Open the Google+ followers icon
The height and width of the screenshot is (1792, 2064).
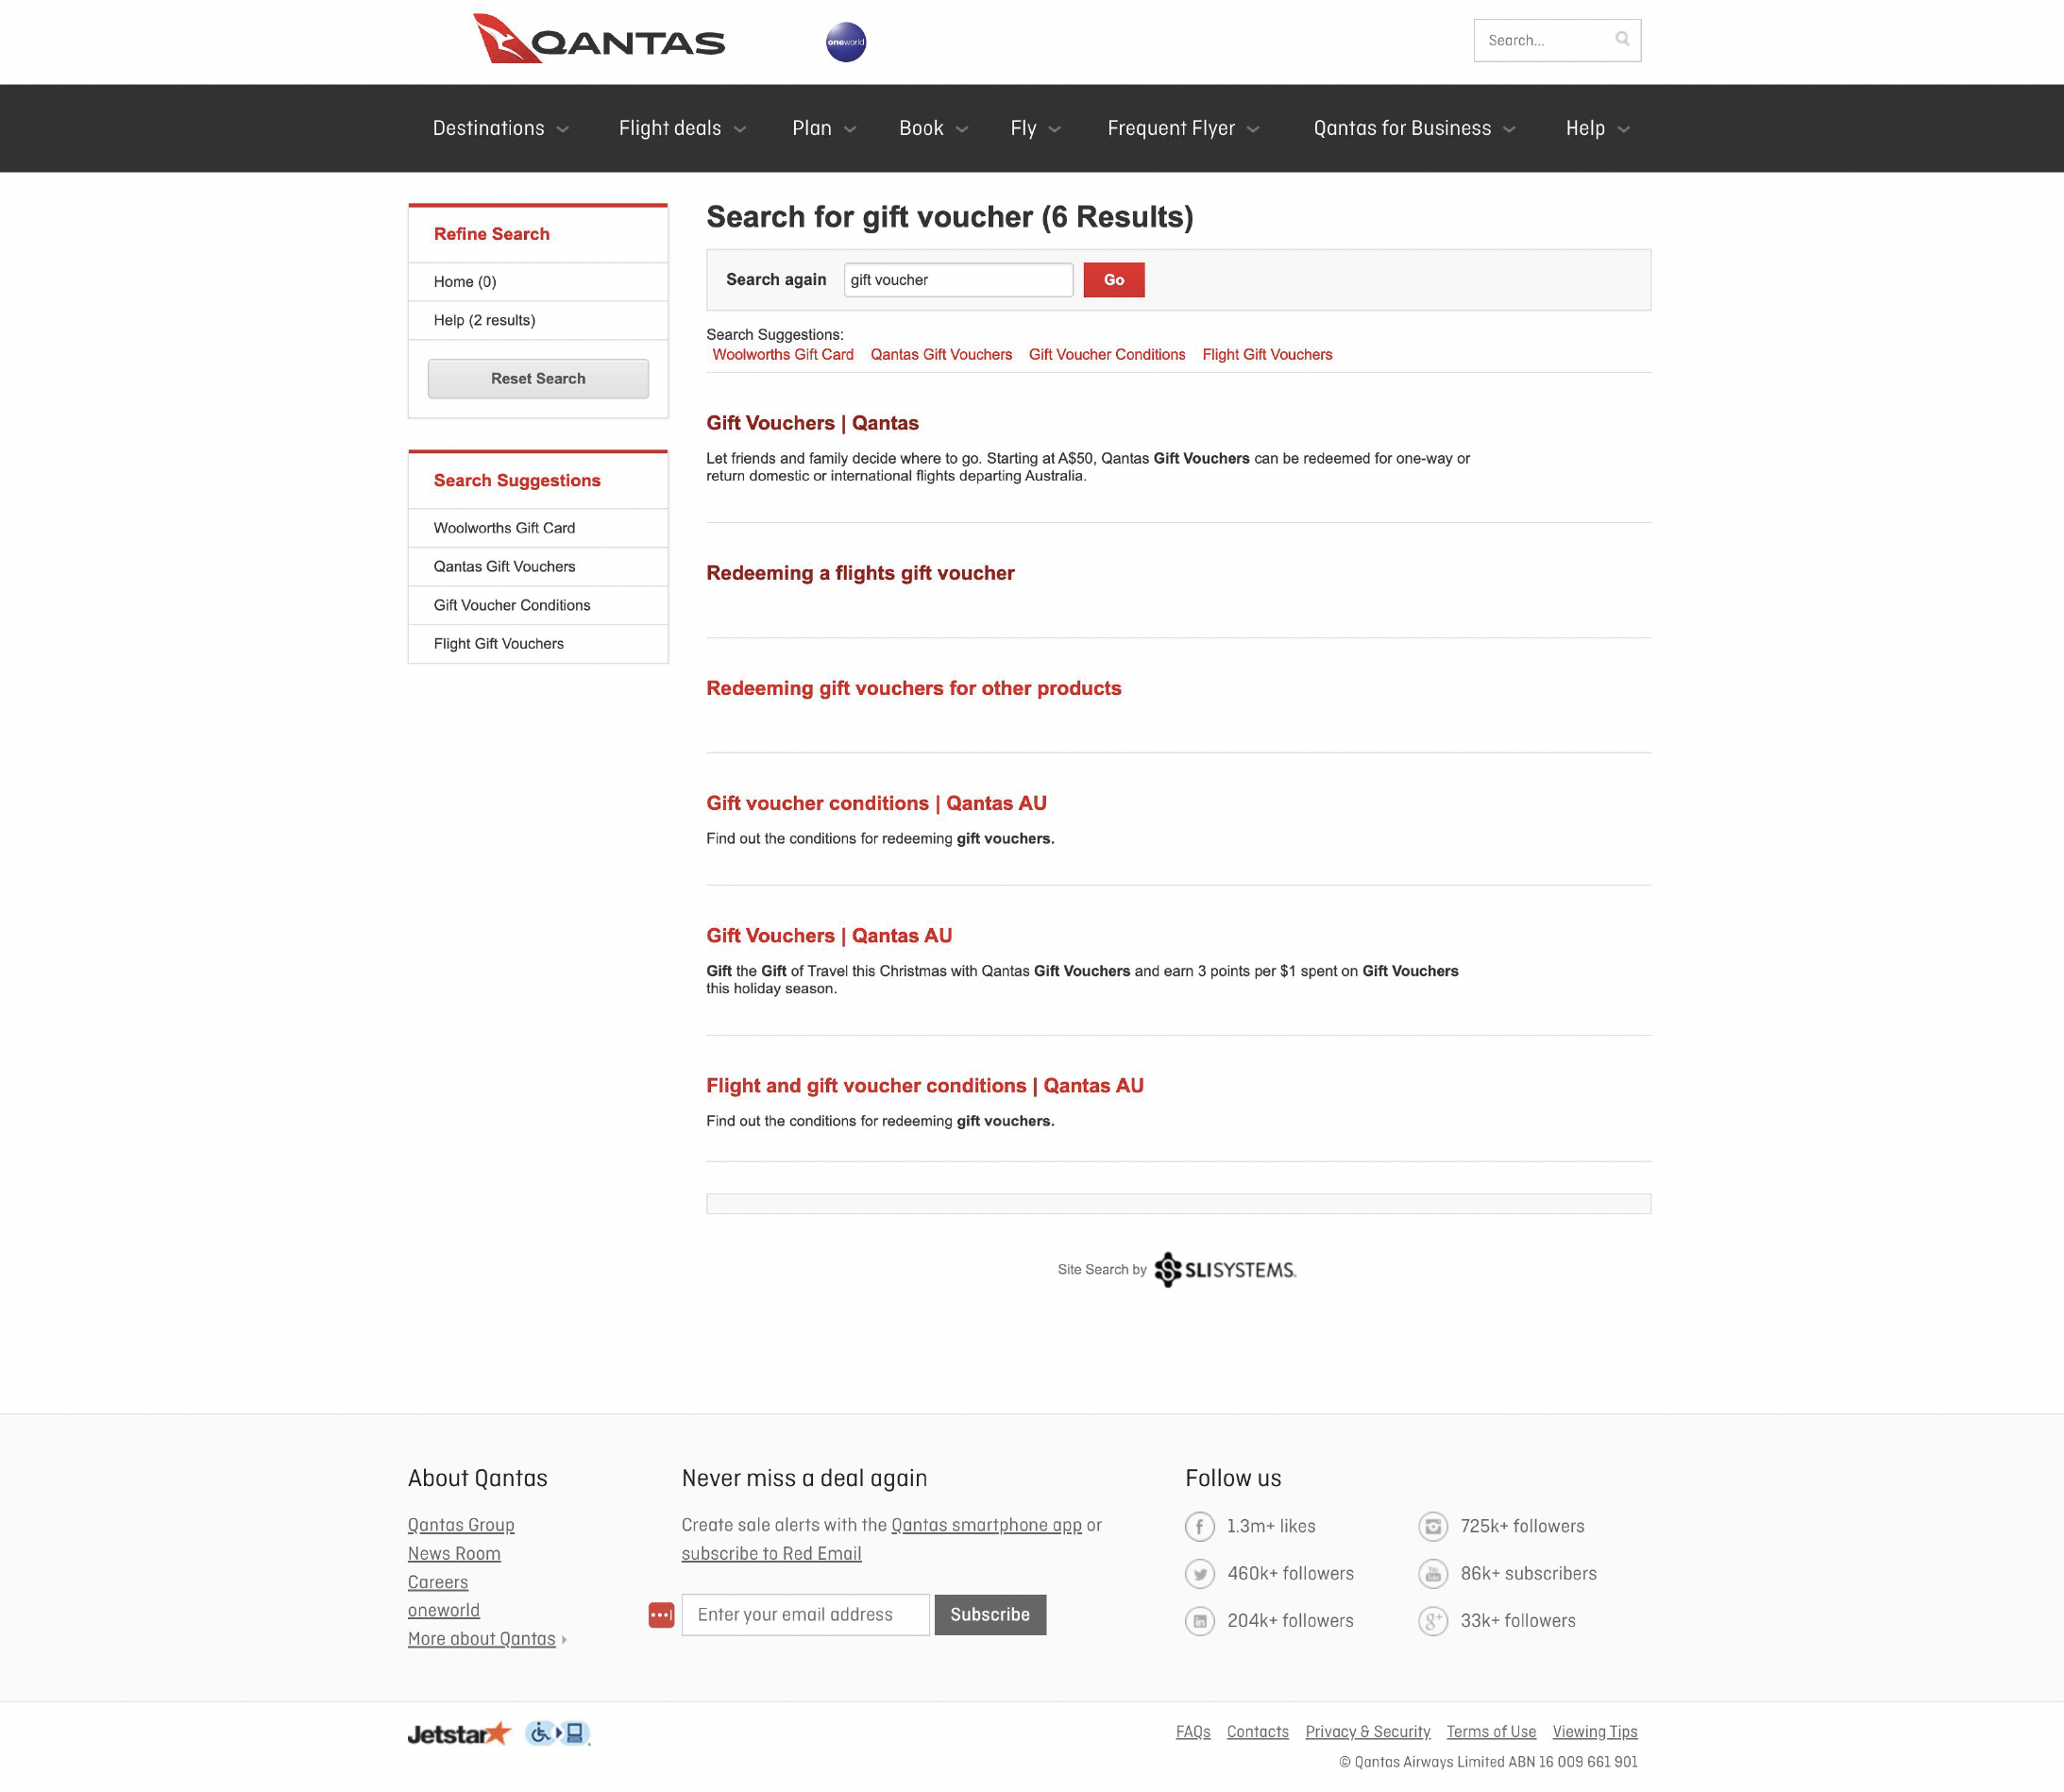tap(1433, 1621)
